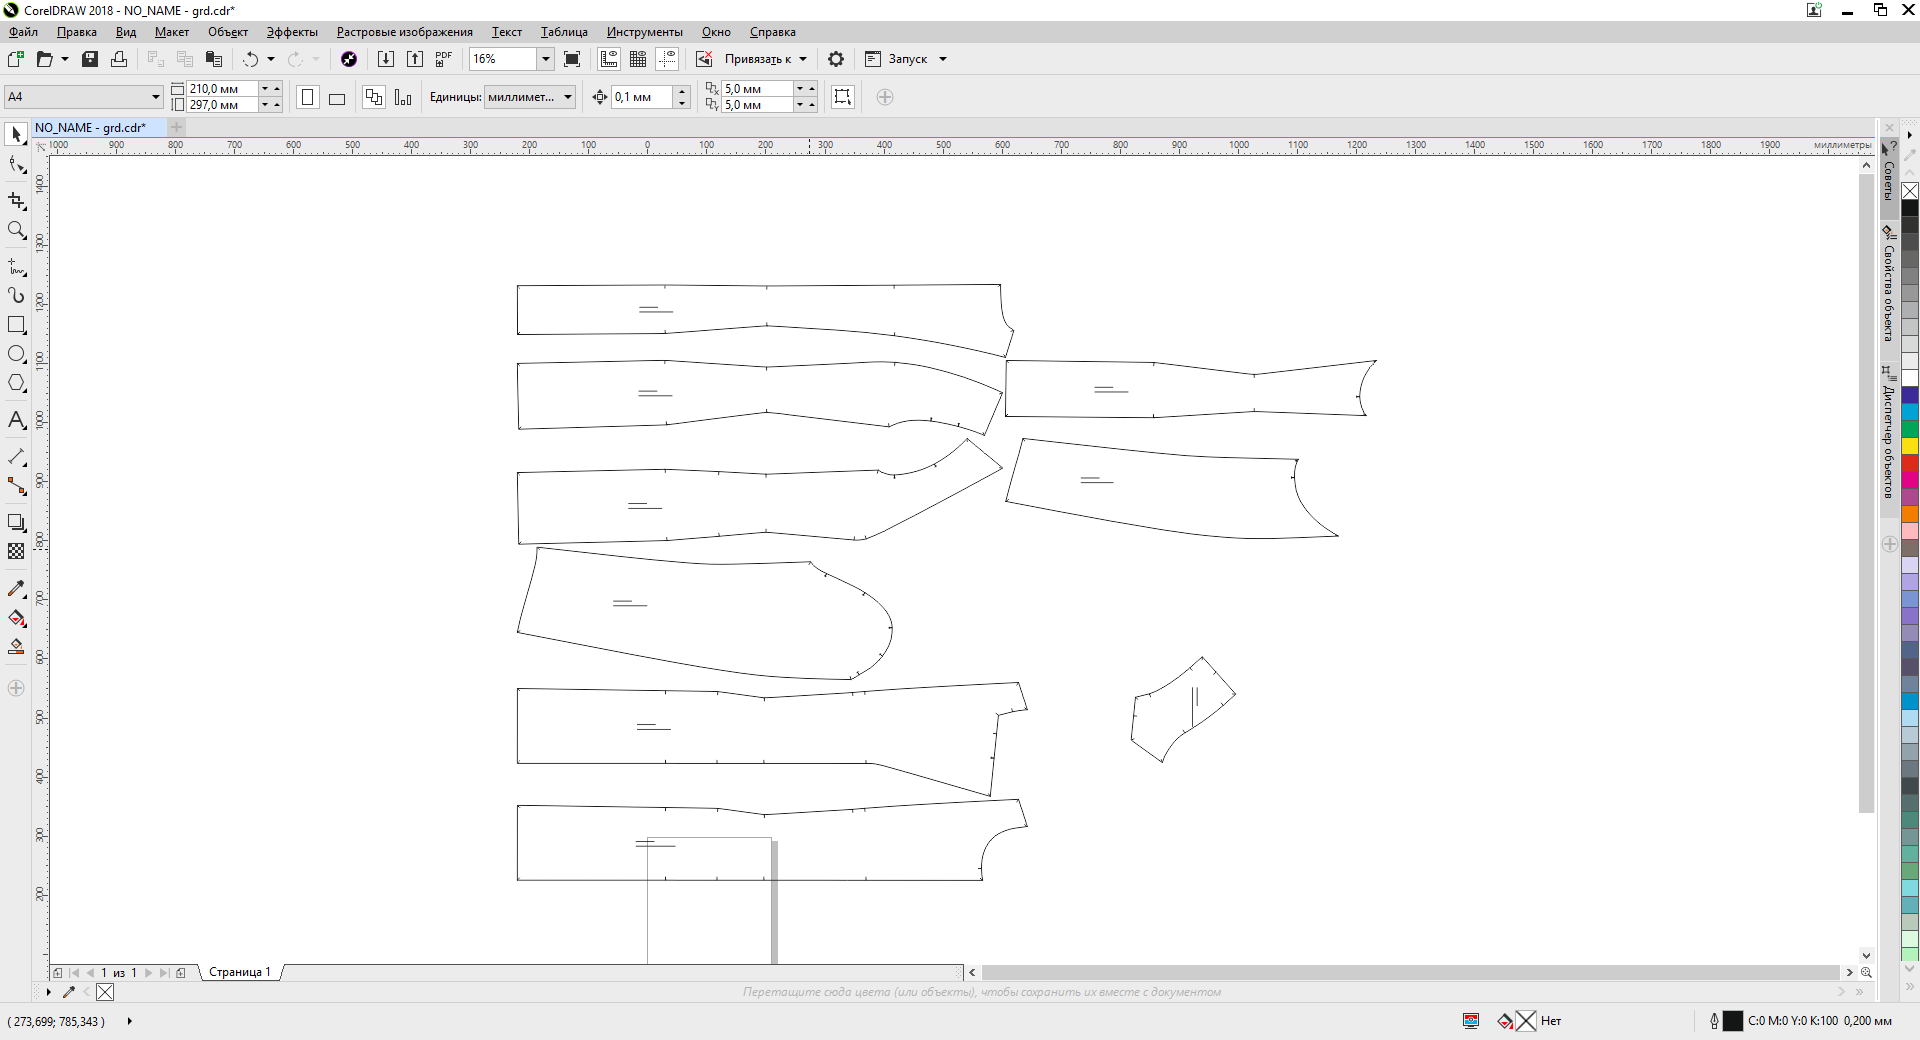The width and height of the screenshot is (1920, 1040).
Task: Click the Привязать к snap button
Action: click(757, 59)
